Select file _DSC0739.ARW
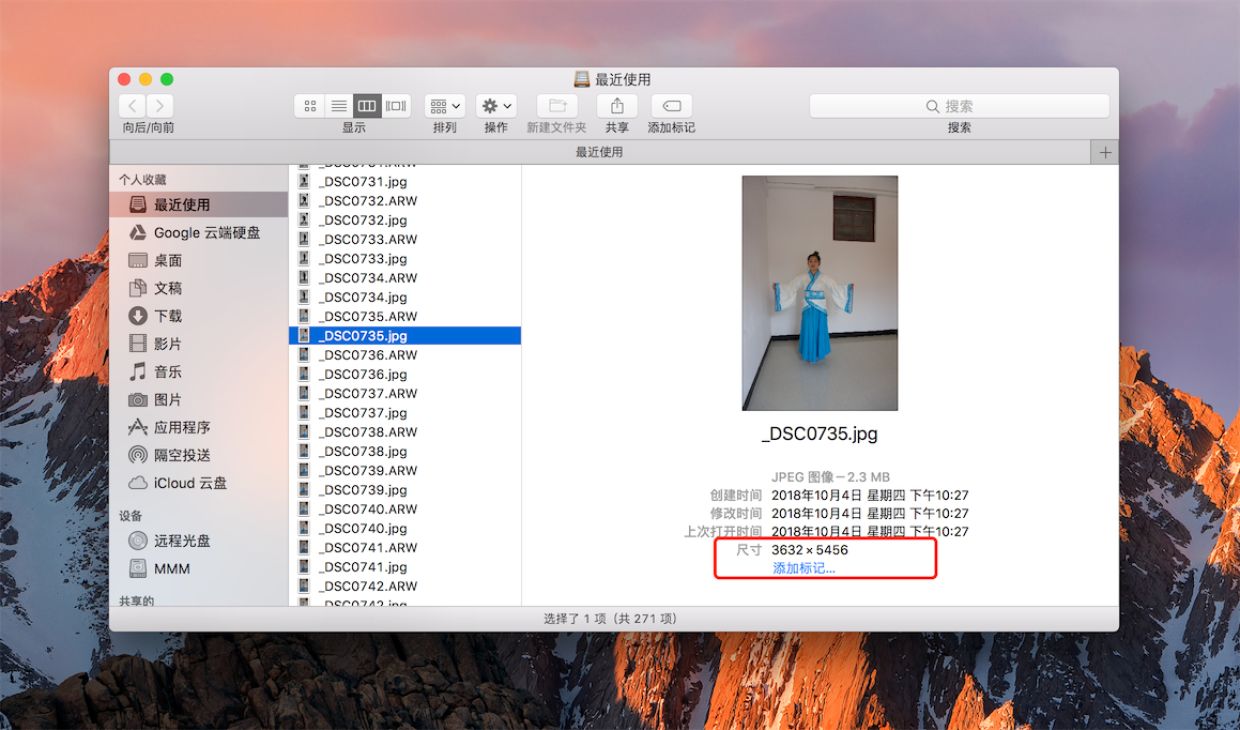Image resolution: width=1240 pixels, height=730 pixels. pos(405,471)
